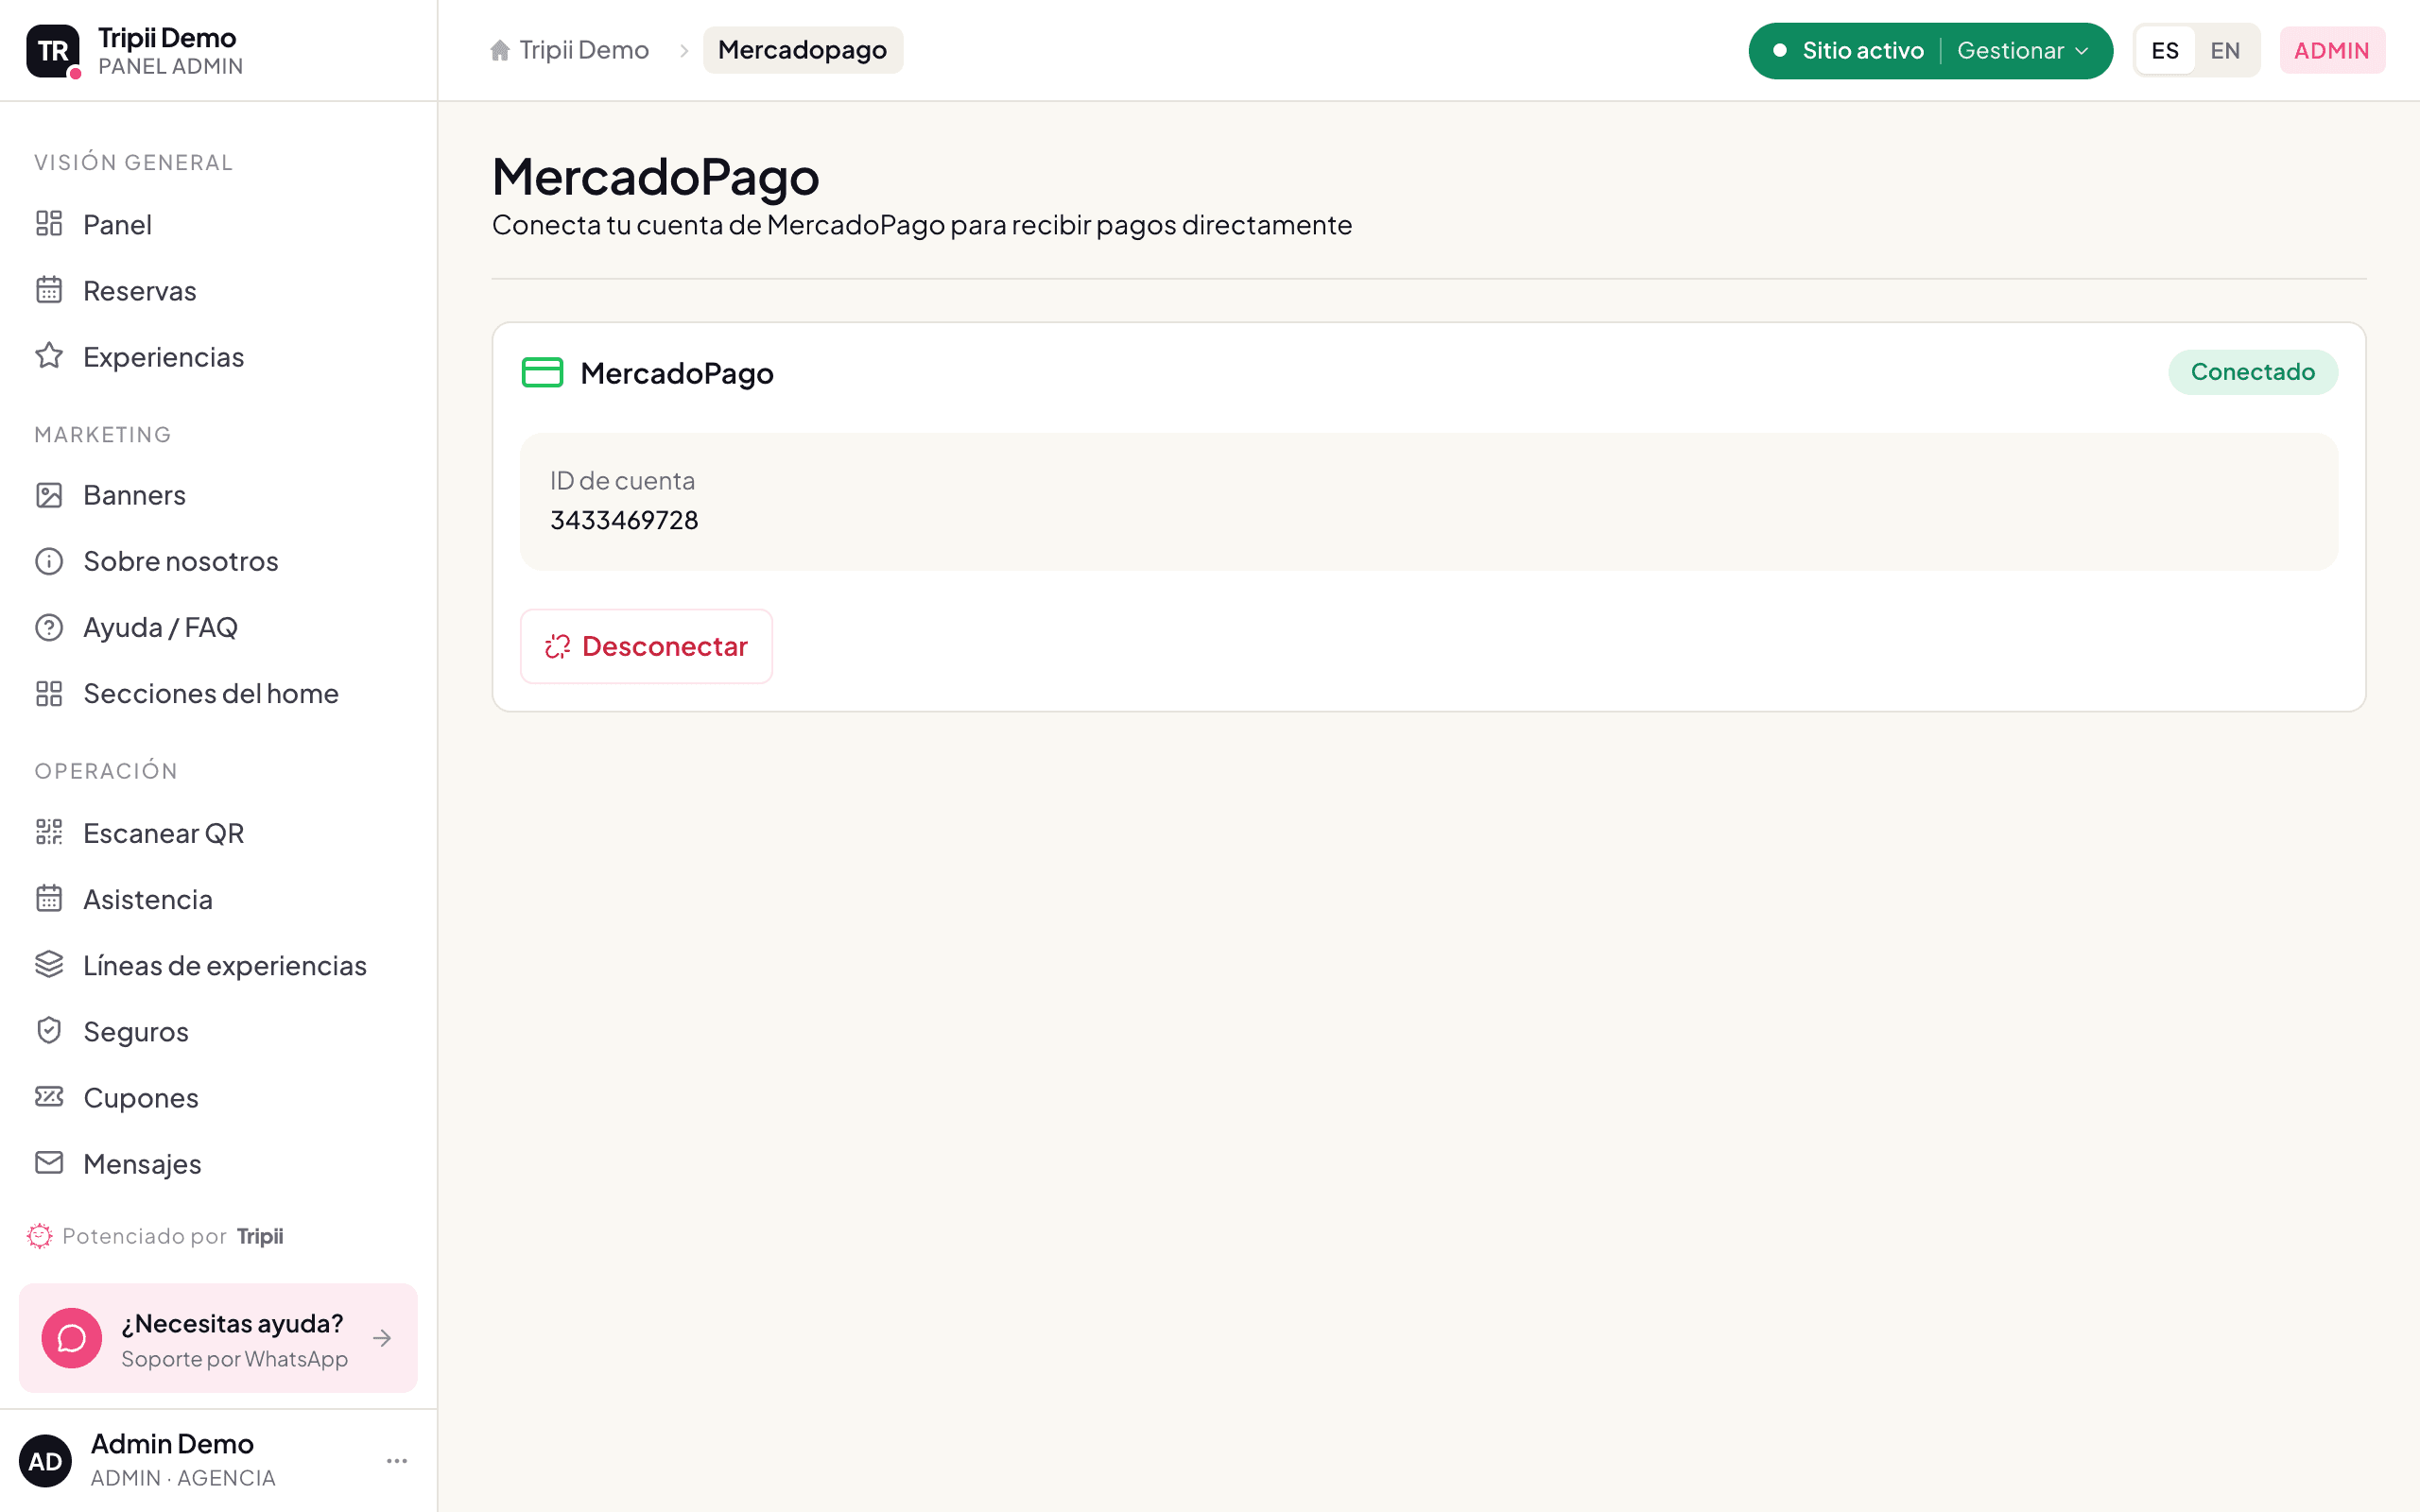The image size is (2420, 1512).
Task: Open the Admin Demo three-dot menu
Action: 397,1461
